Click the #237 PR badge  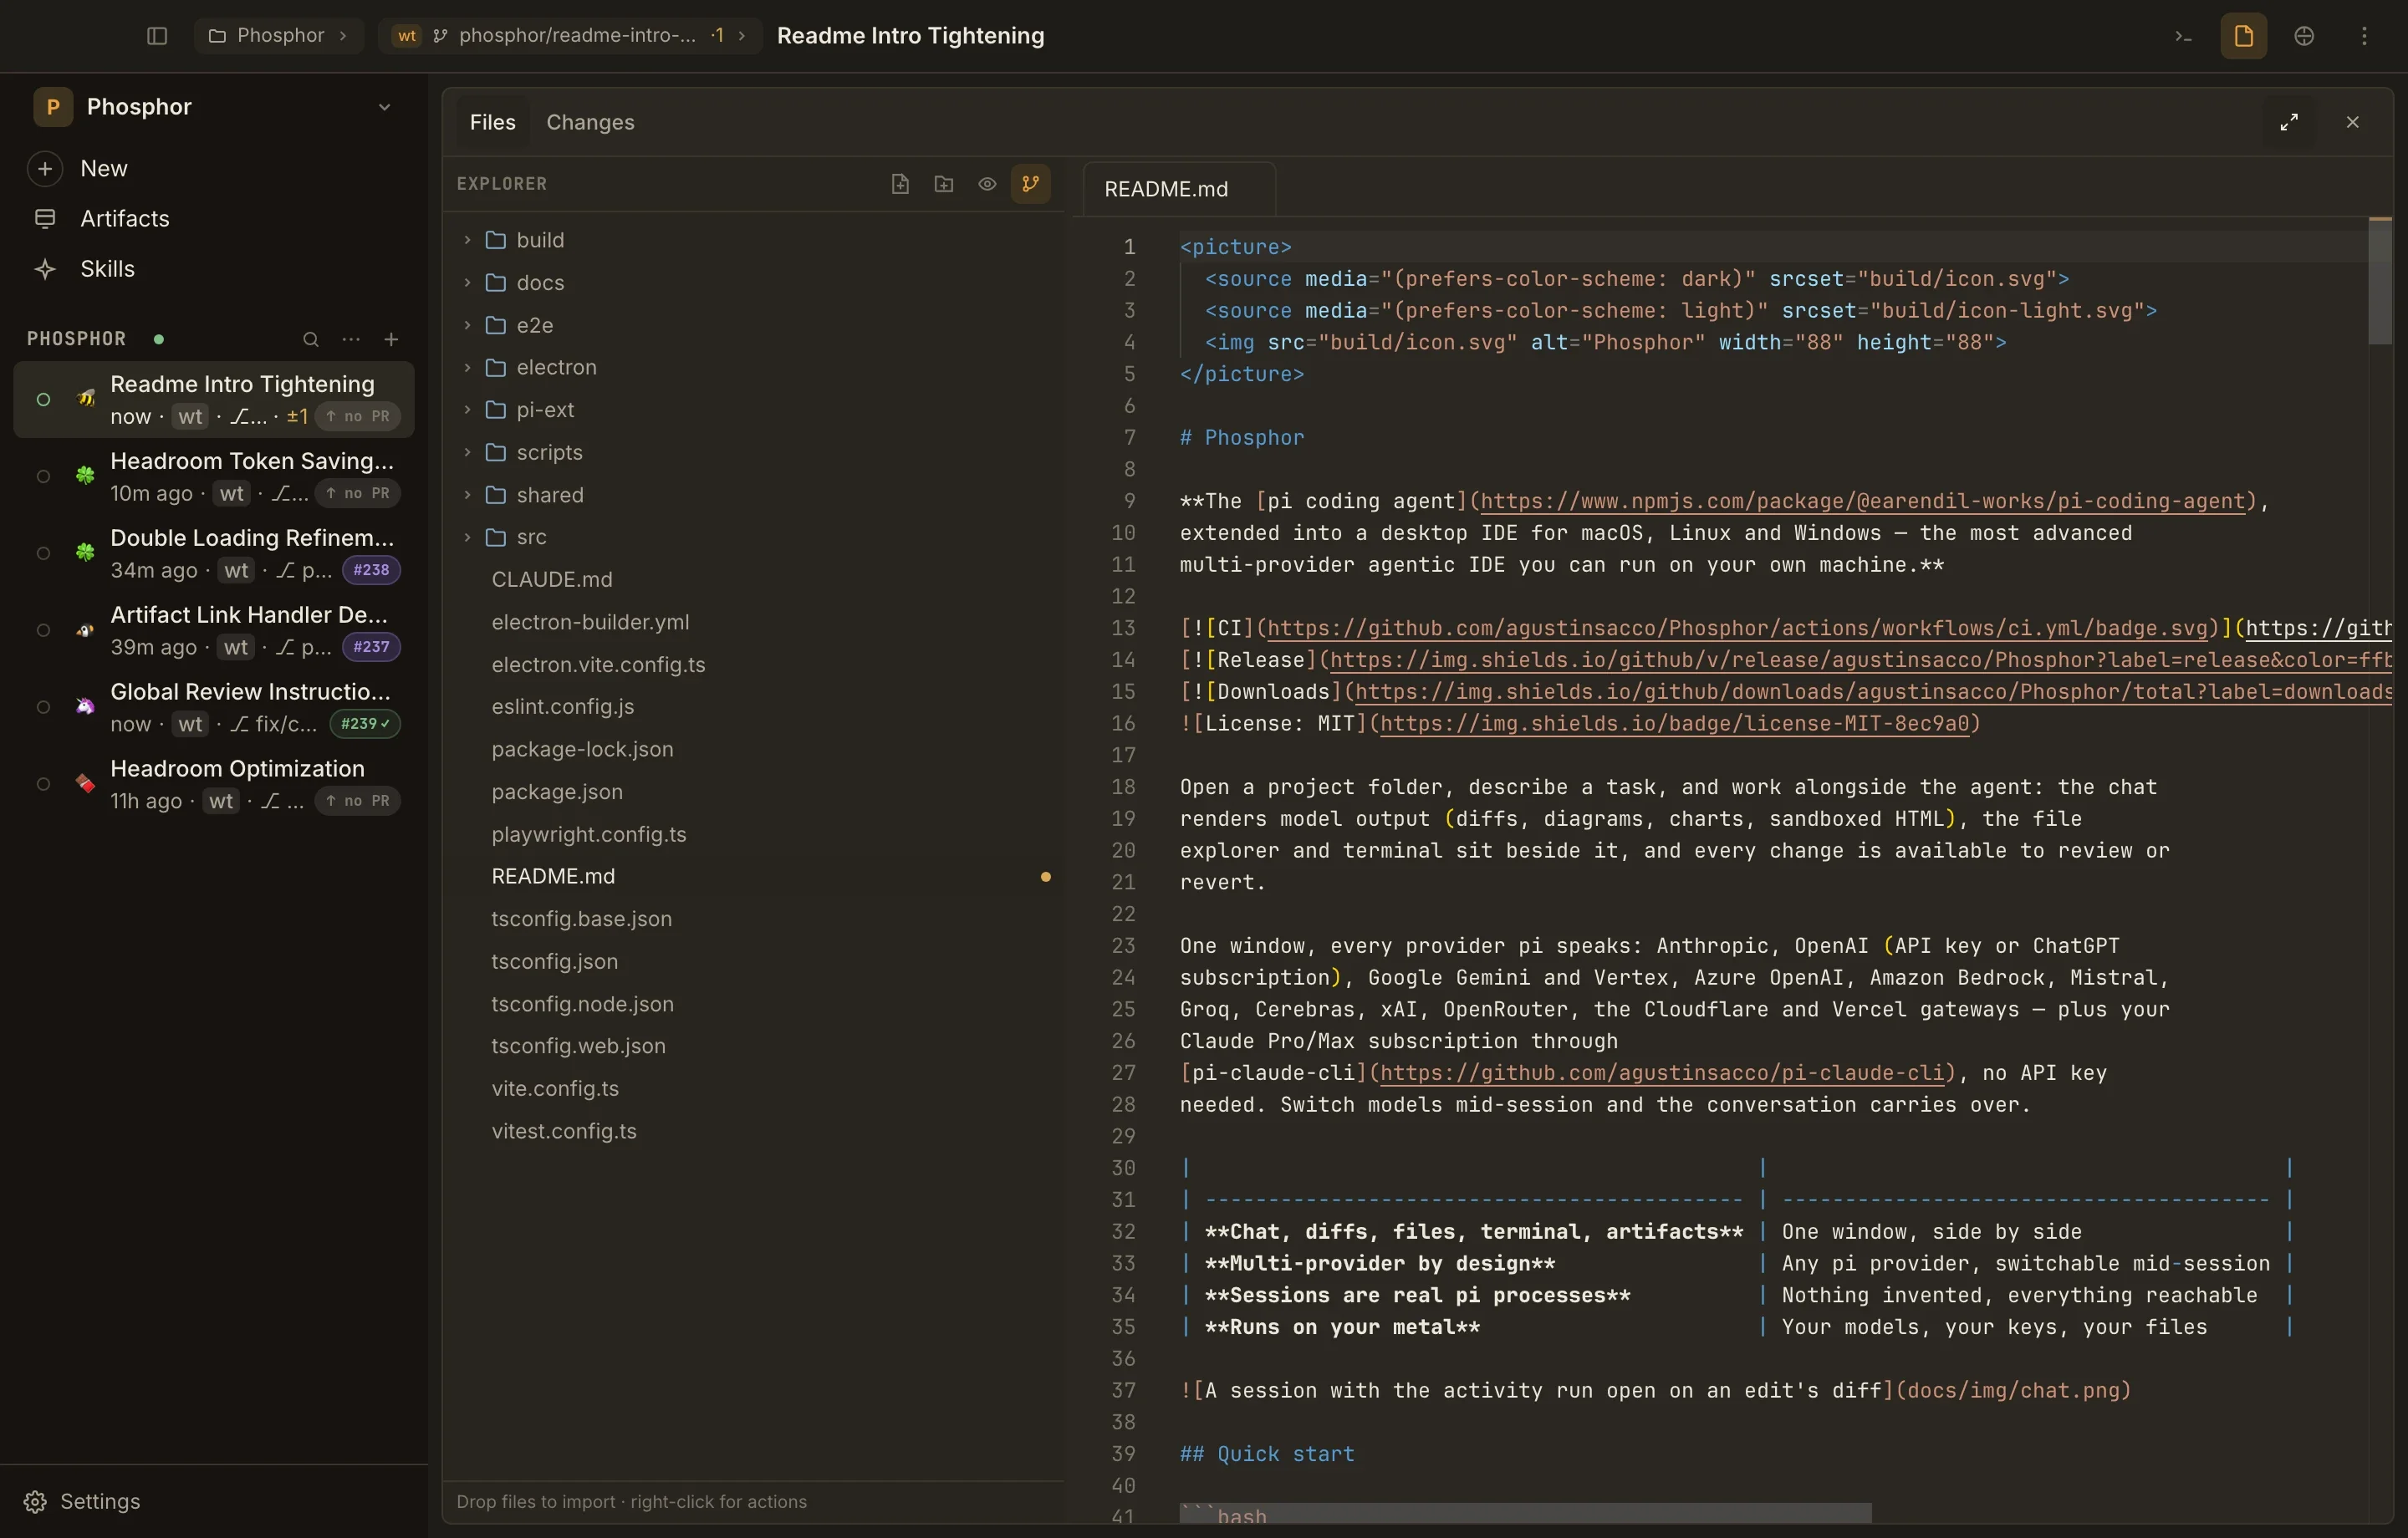pos(371,648)
